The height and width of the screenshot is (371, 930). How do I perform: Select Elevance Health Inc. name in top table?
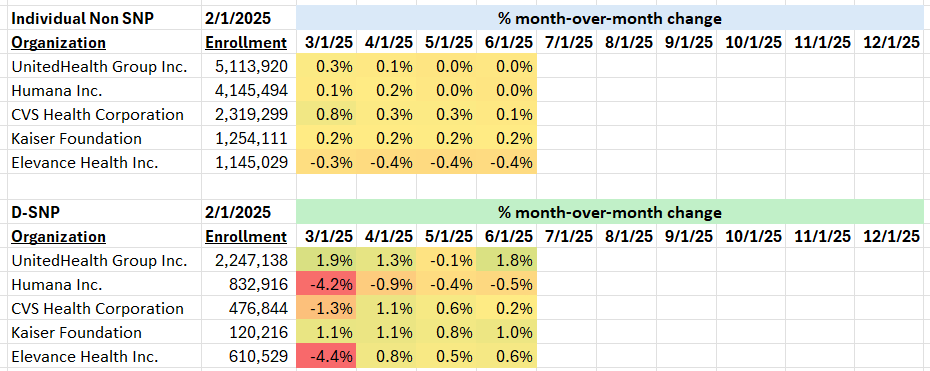pos(85,162)
